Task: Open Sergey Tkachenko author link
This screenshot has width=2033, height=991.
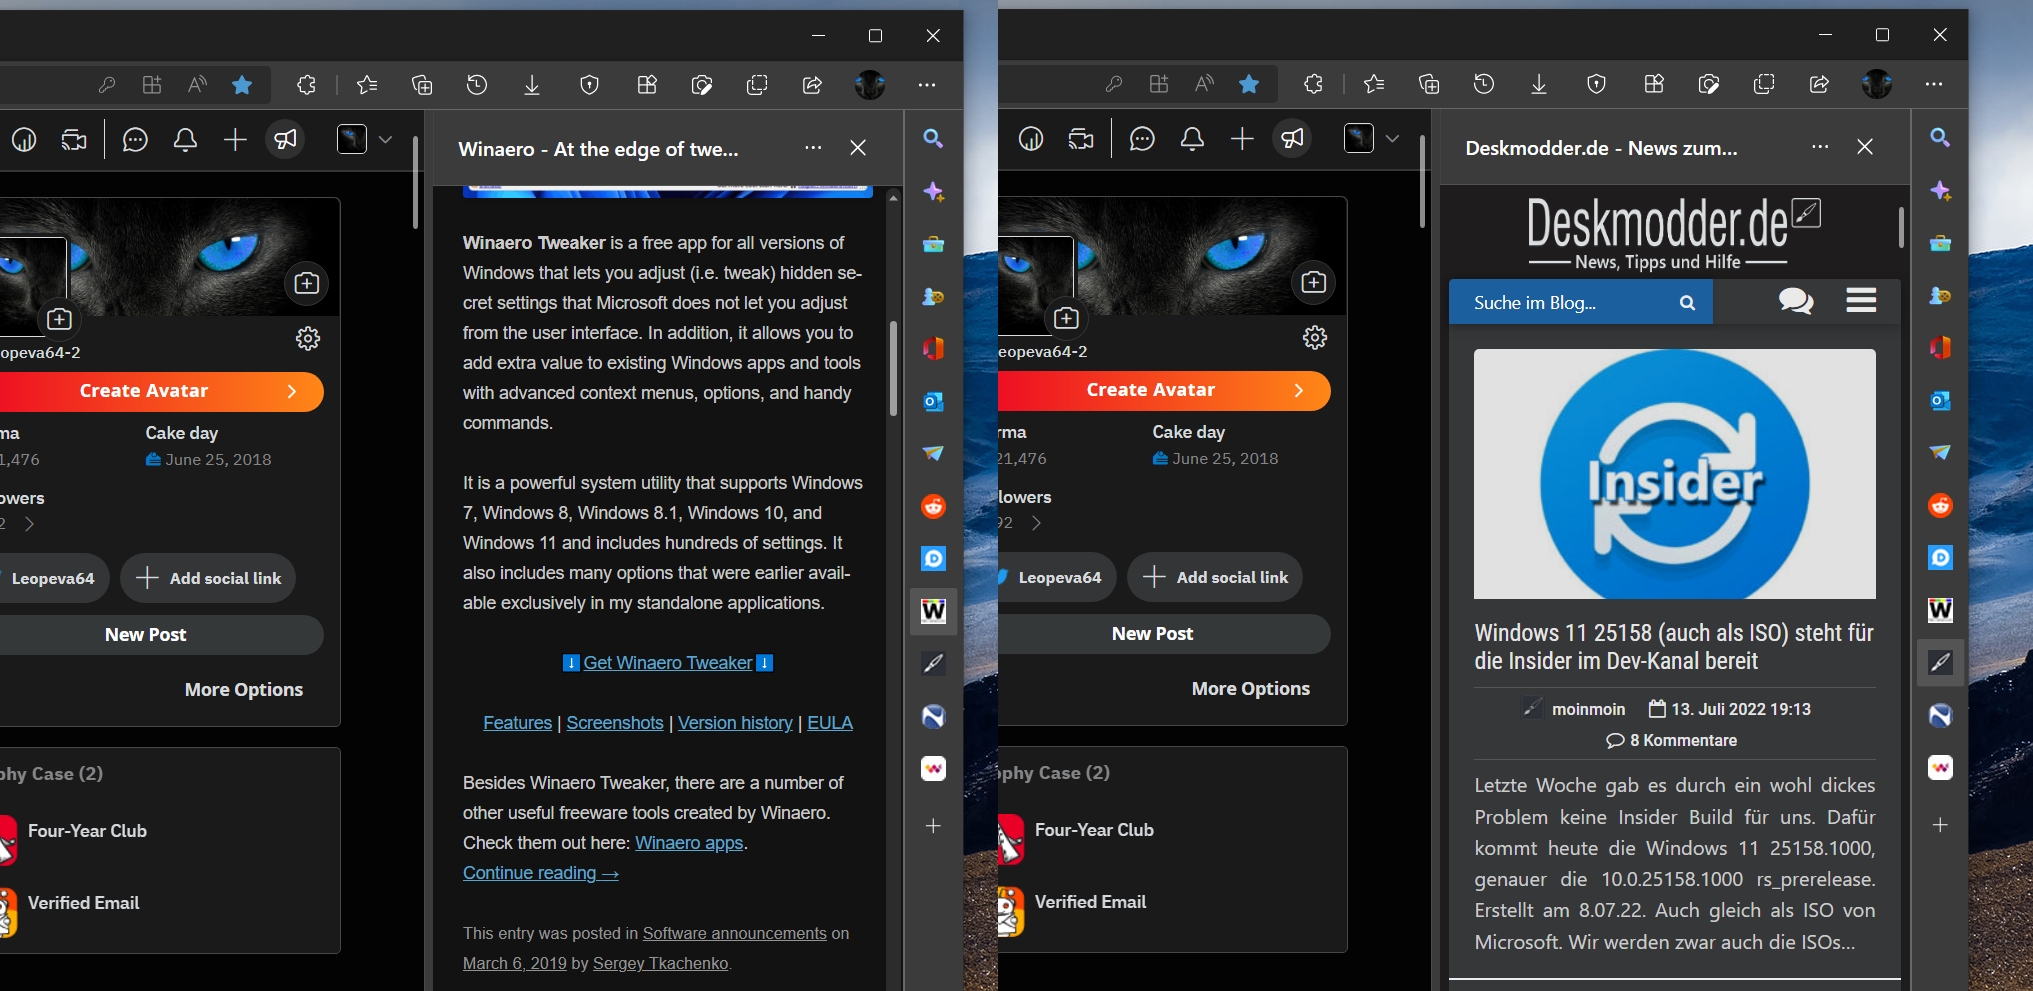Action: pos(660,963)
